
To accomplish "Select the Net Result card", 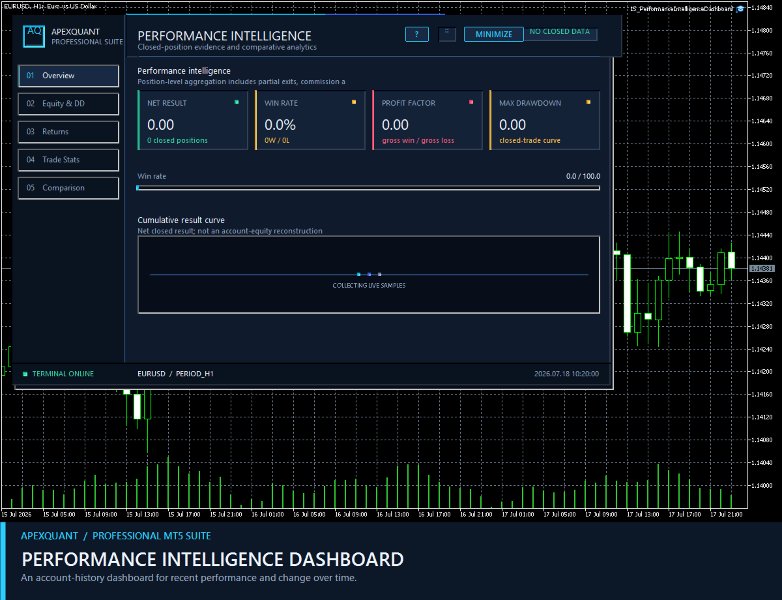I will tap(193, 120).
